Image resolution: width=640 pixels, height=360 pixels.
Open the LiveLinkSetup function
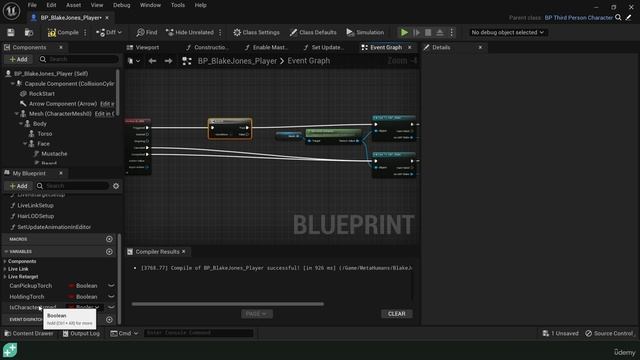tap(35, 205)
